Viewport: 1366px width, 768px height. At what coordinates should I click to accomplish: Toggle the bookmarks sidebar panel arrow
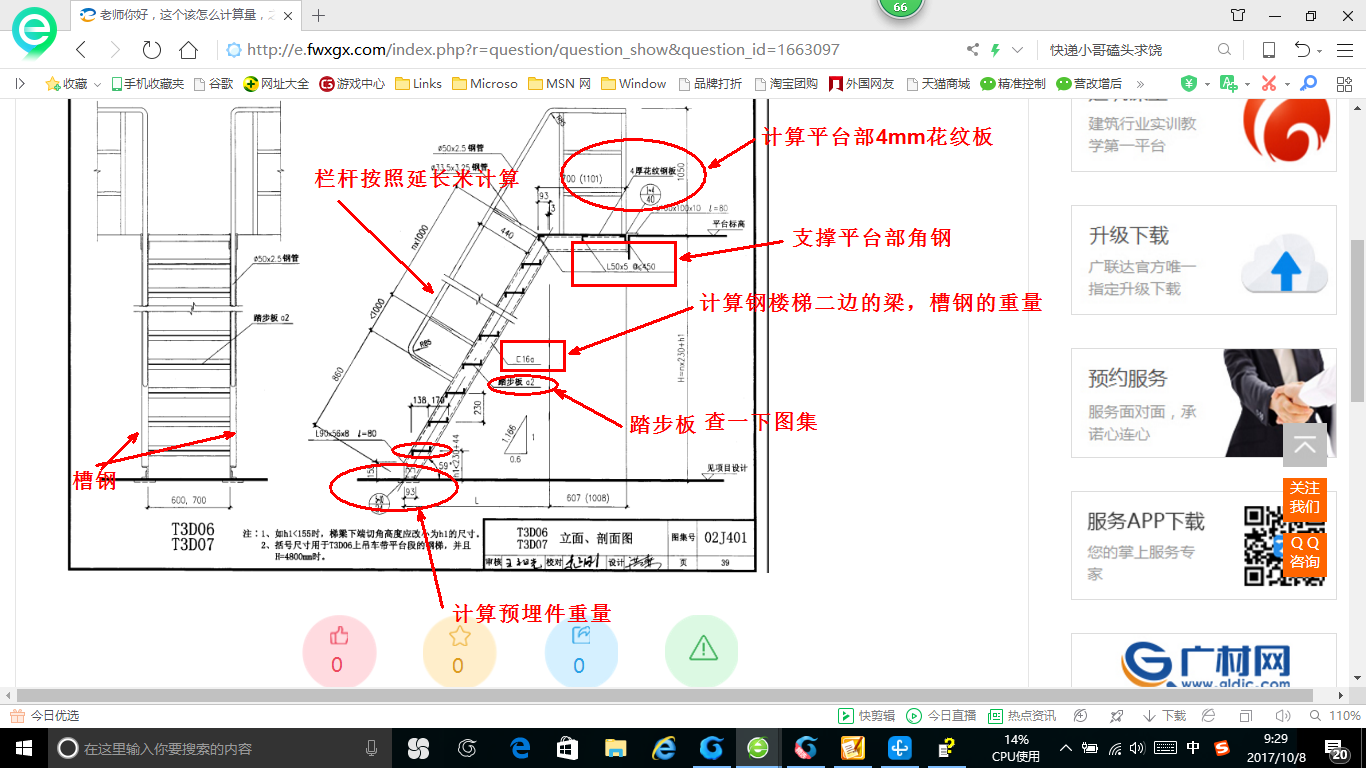point(20,84)
